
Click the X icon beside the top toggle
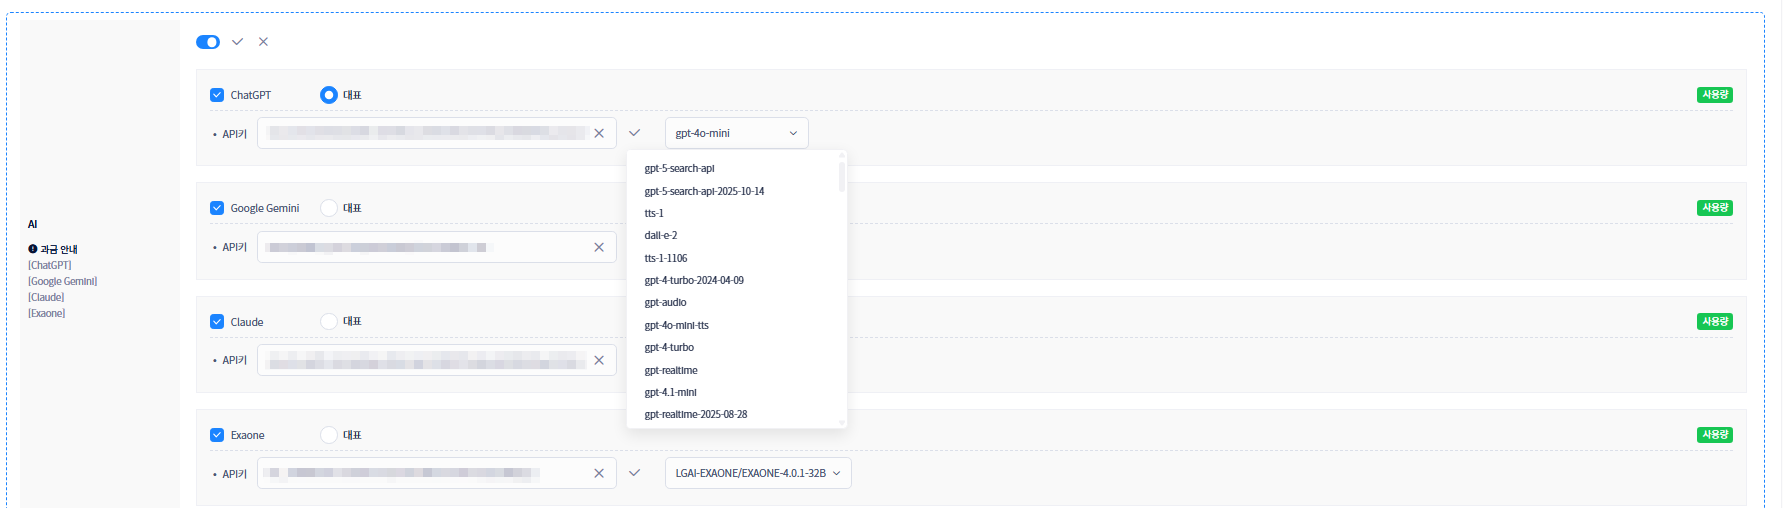263,42
